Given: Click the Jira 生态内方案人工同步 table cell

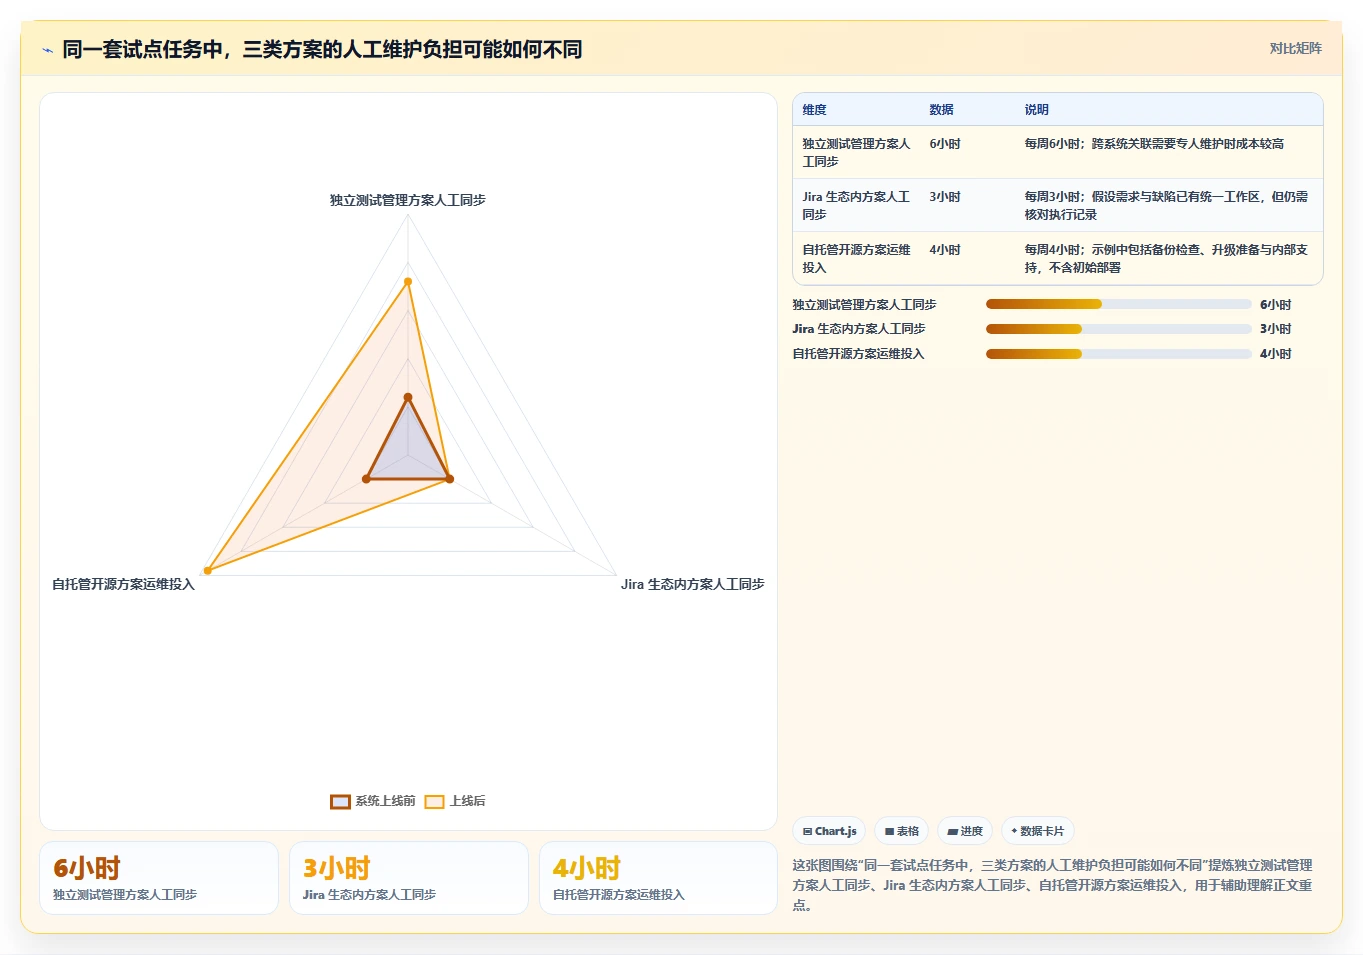Looking at the screenshot, I should (856, 205).
